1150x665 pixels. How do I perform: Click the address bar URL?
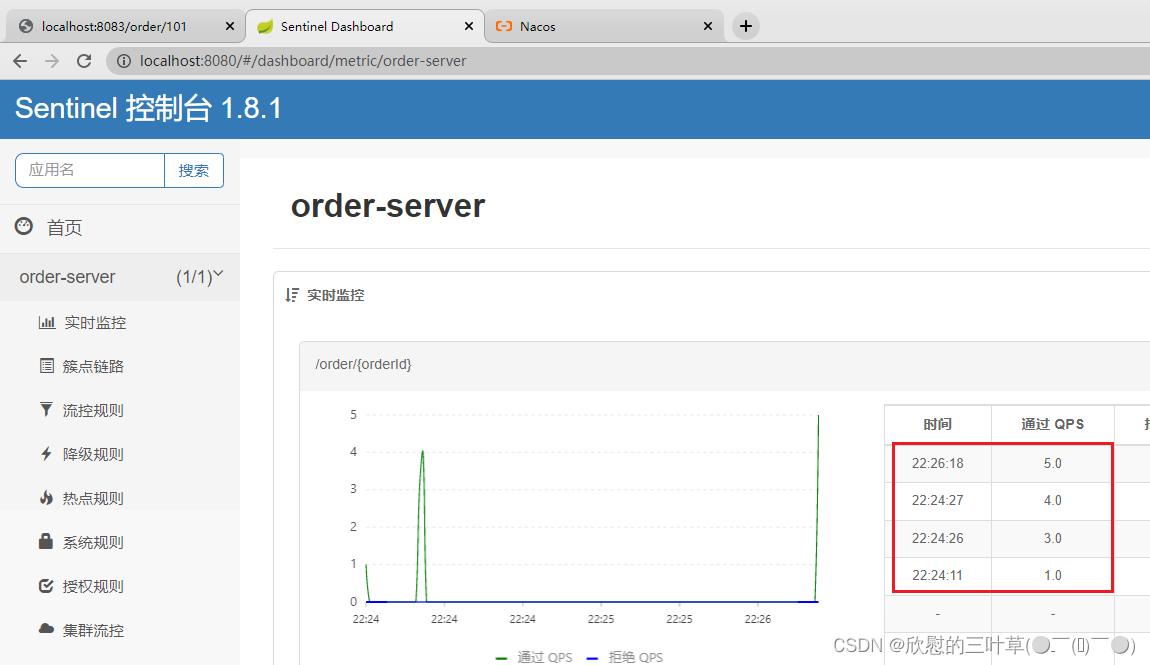click(303, 61)
